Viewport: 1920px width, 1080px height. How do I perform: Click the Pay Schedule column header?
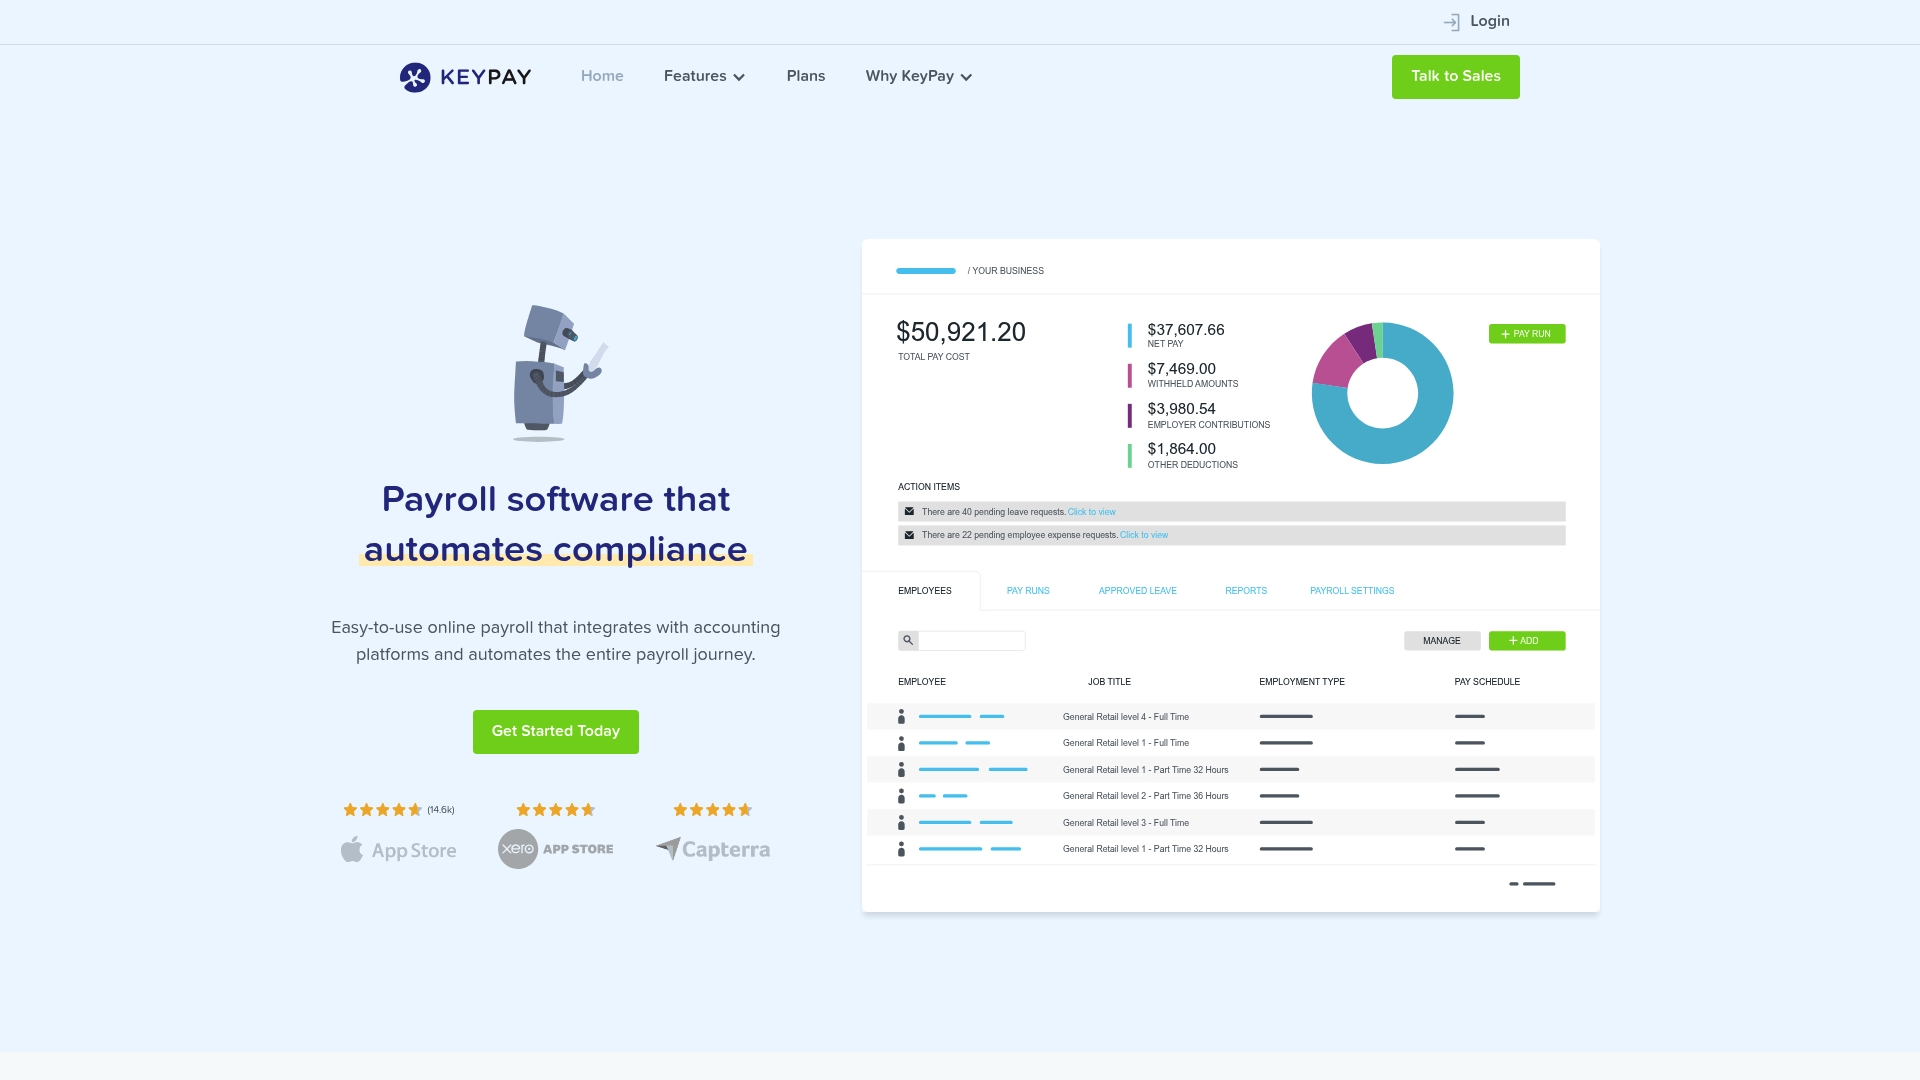pyautogui.click(x=1487, y=682)
